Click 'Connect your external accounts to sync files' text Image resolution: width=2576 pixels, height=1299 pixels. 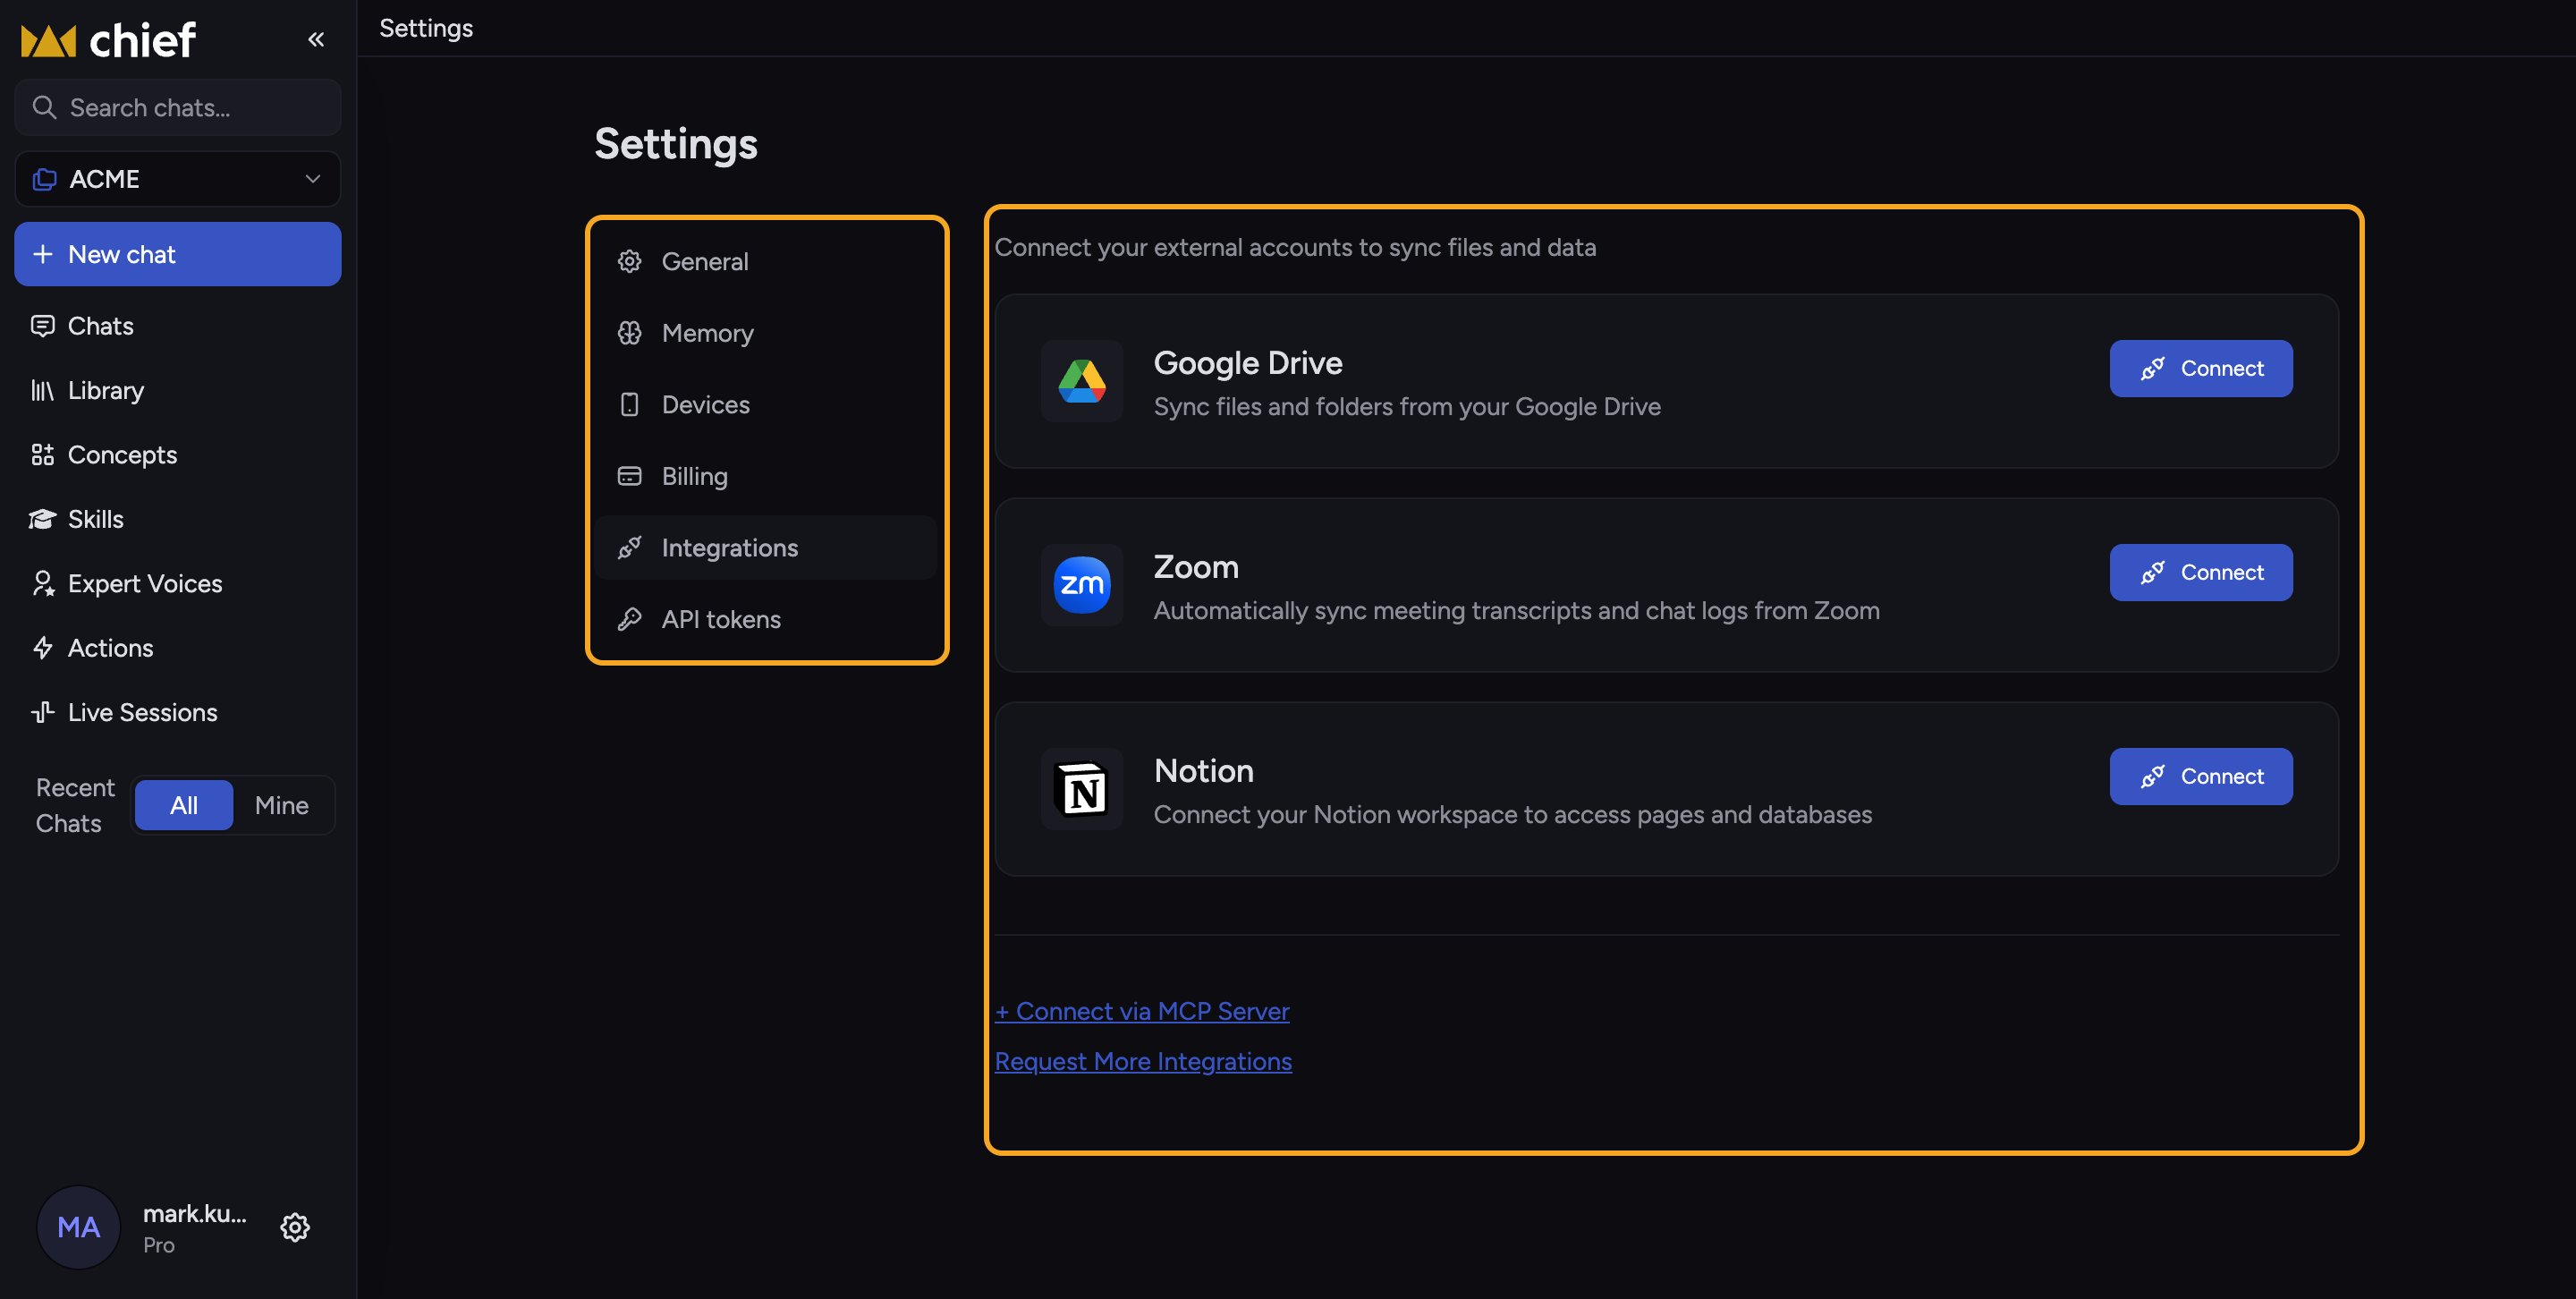pos(1295,247)
